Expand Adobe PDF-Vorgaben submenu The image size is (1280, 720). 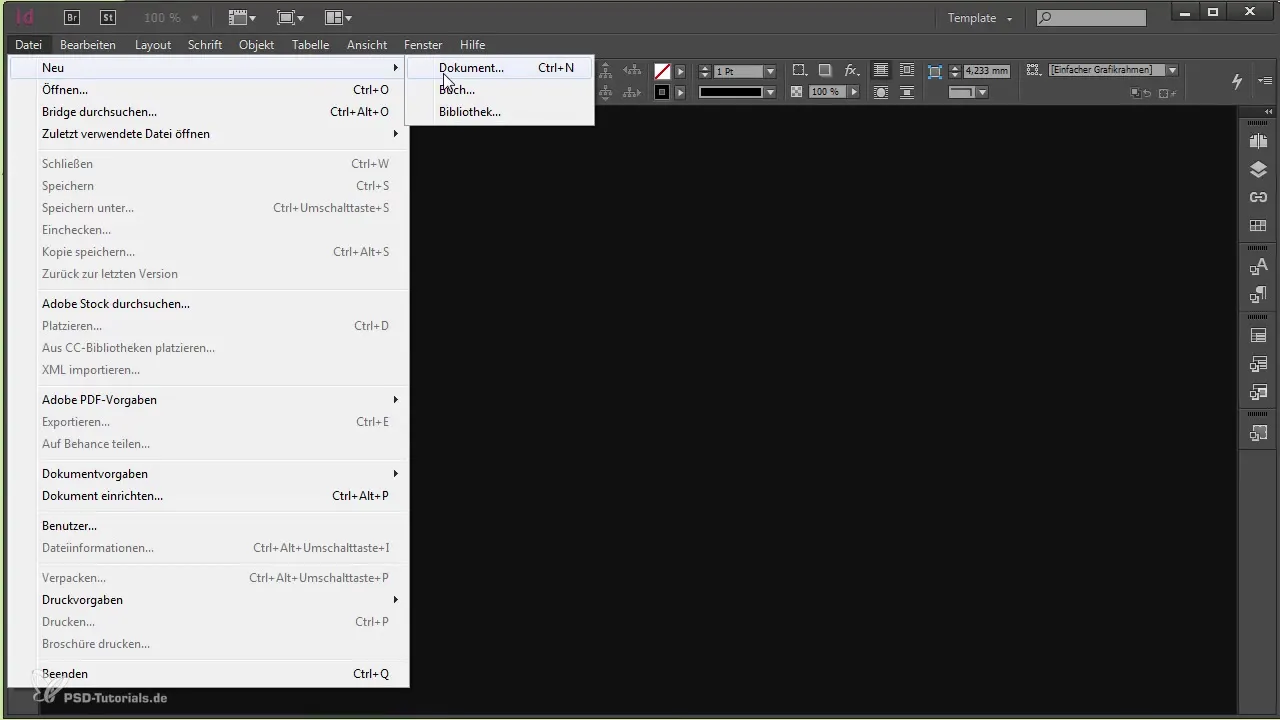point(208,400)
